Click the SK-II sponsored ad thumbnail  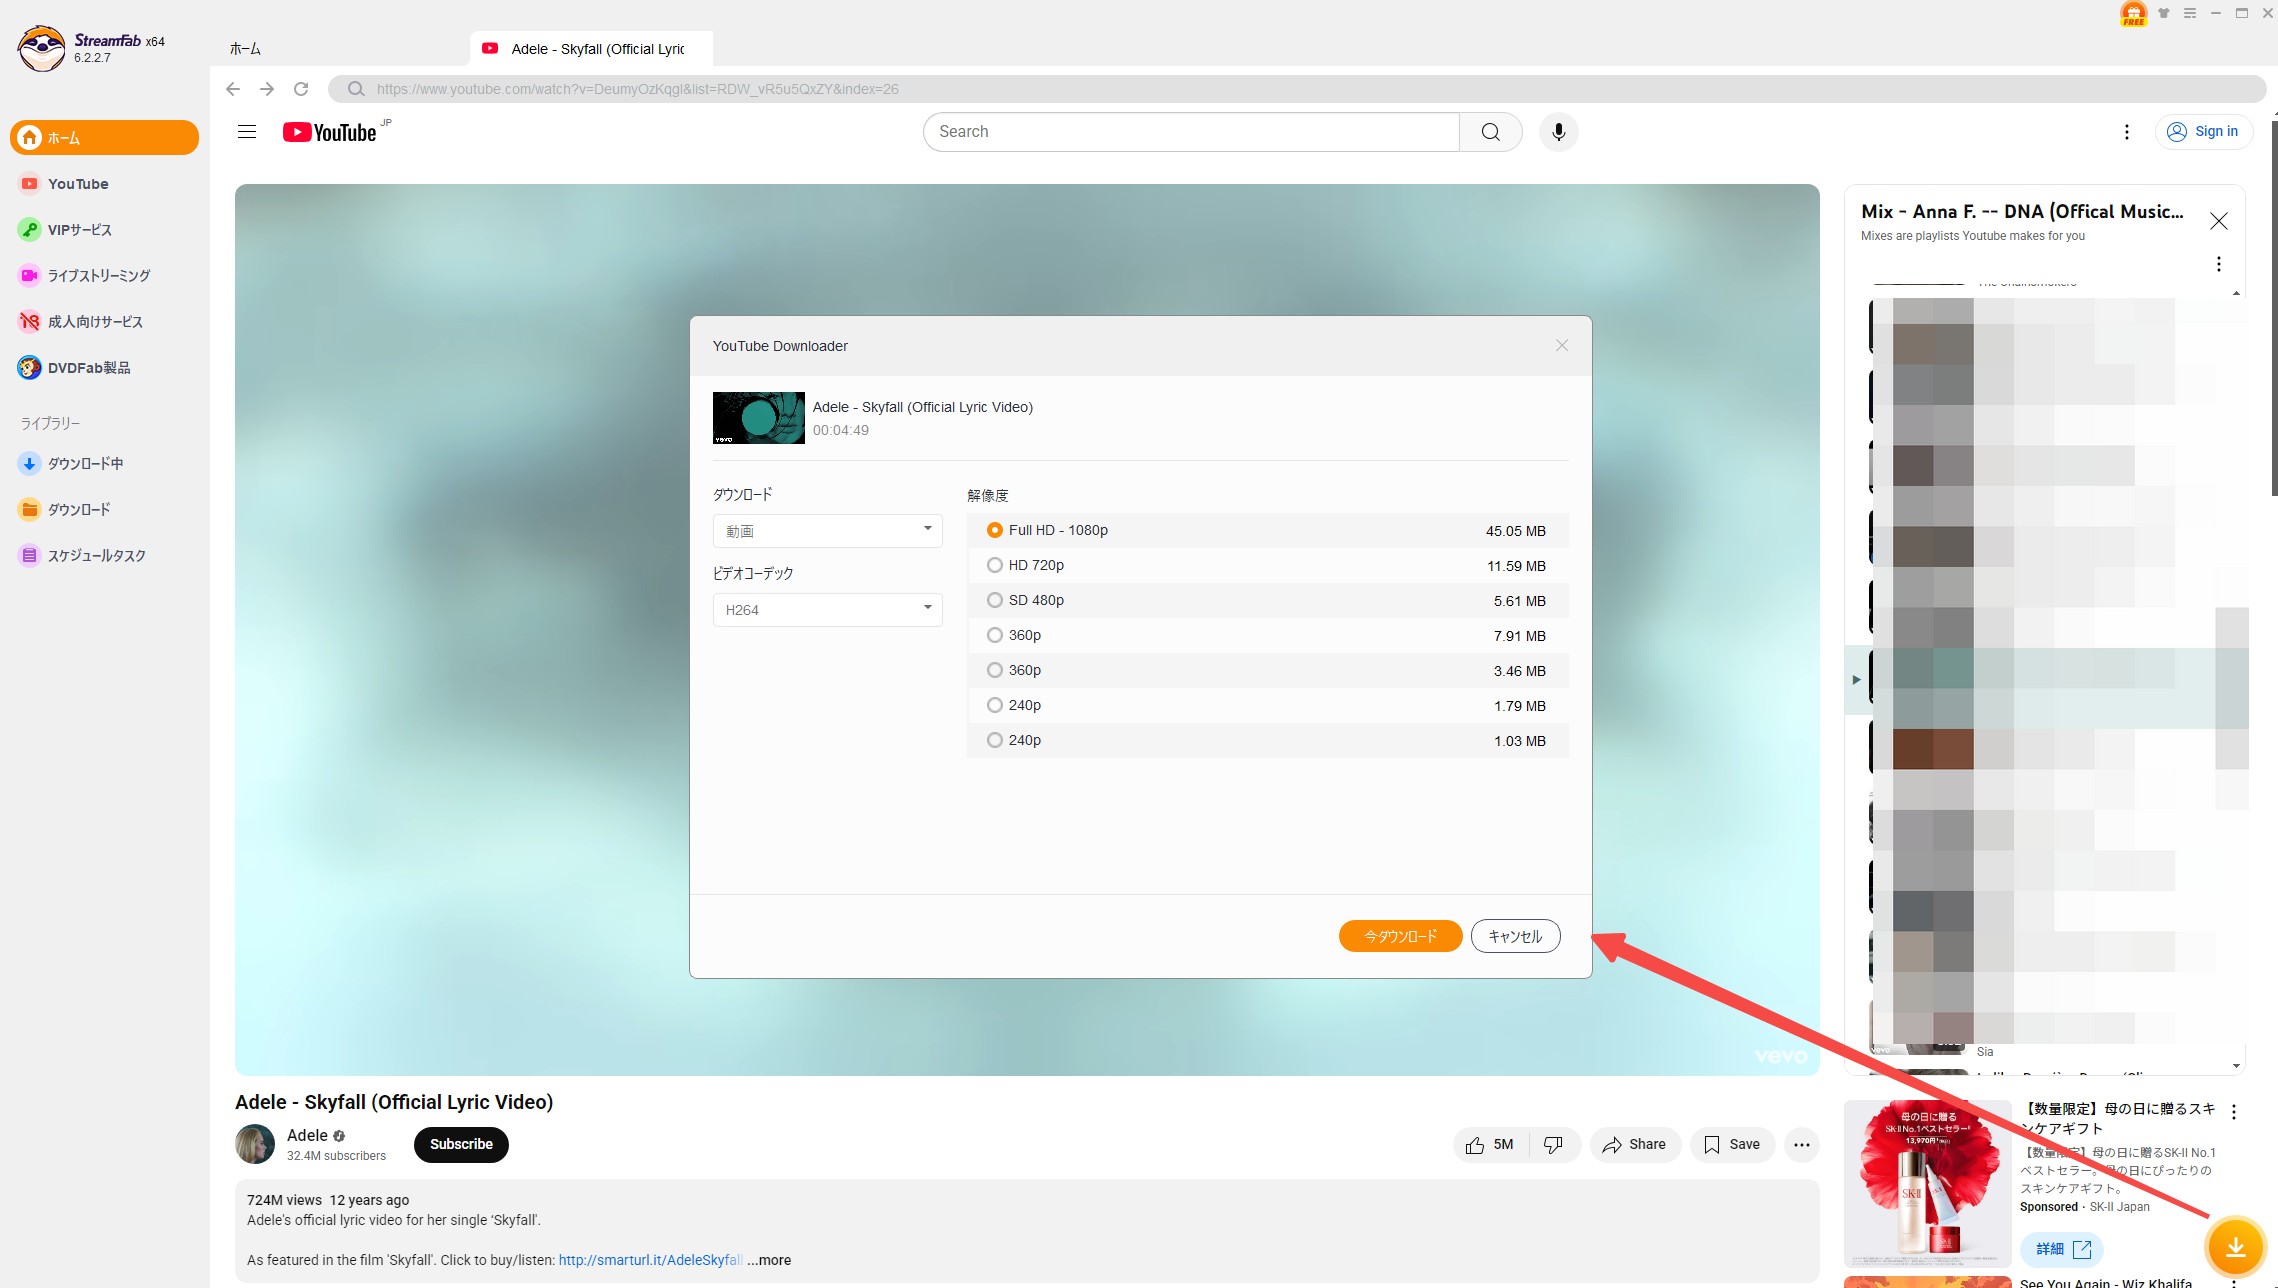click(1927, 1184)
